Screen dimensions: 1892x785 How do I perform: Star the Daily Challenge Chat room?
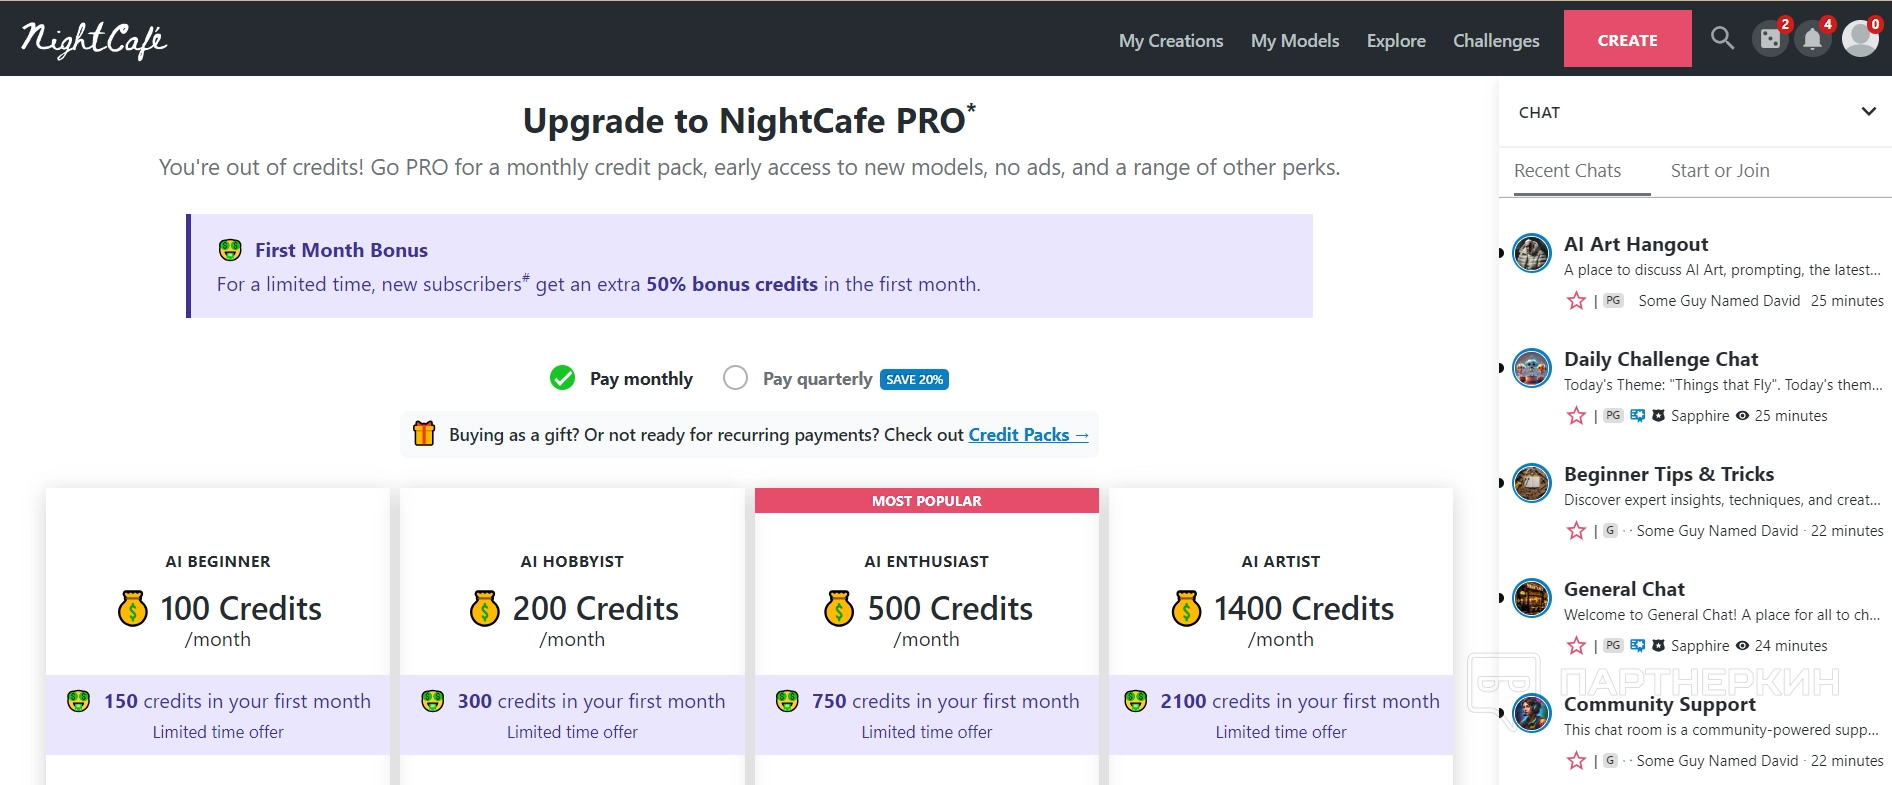pos(1576,416)
